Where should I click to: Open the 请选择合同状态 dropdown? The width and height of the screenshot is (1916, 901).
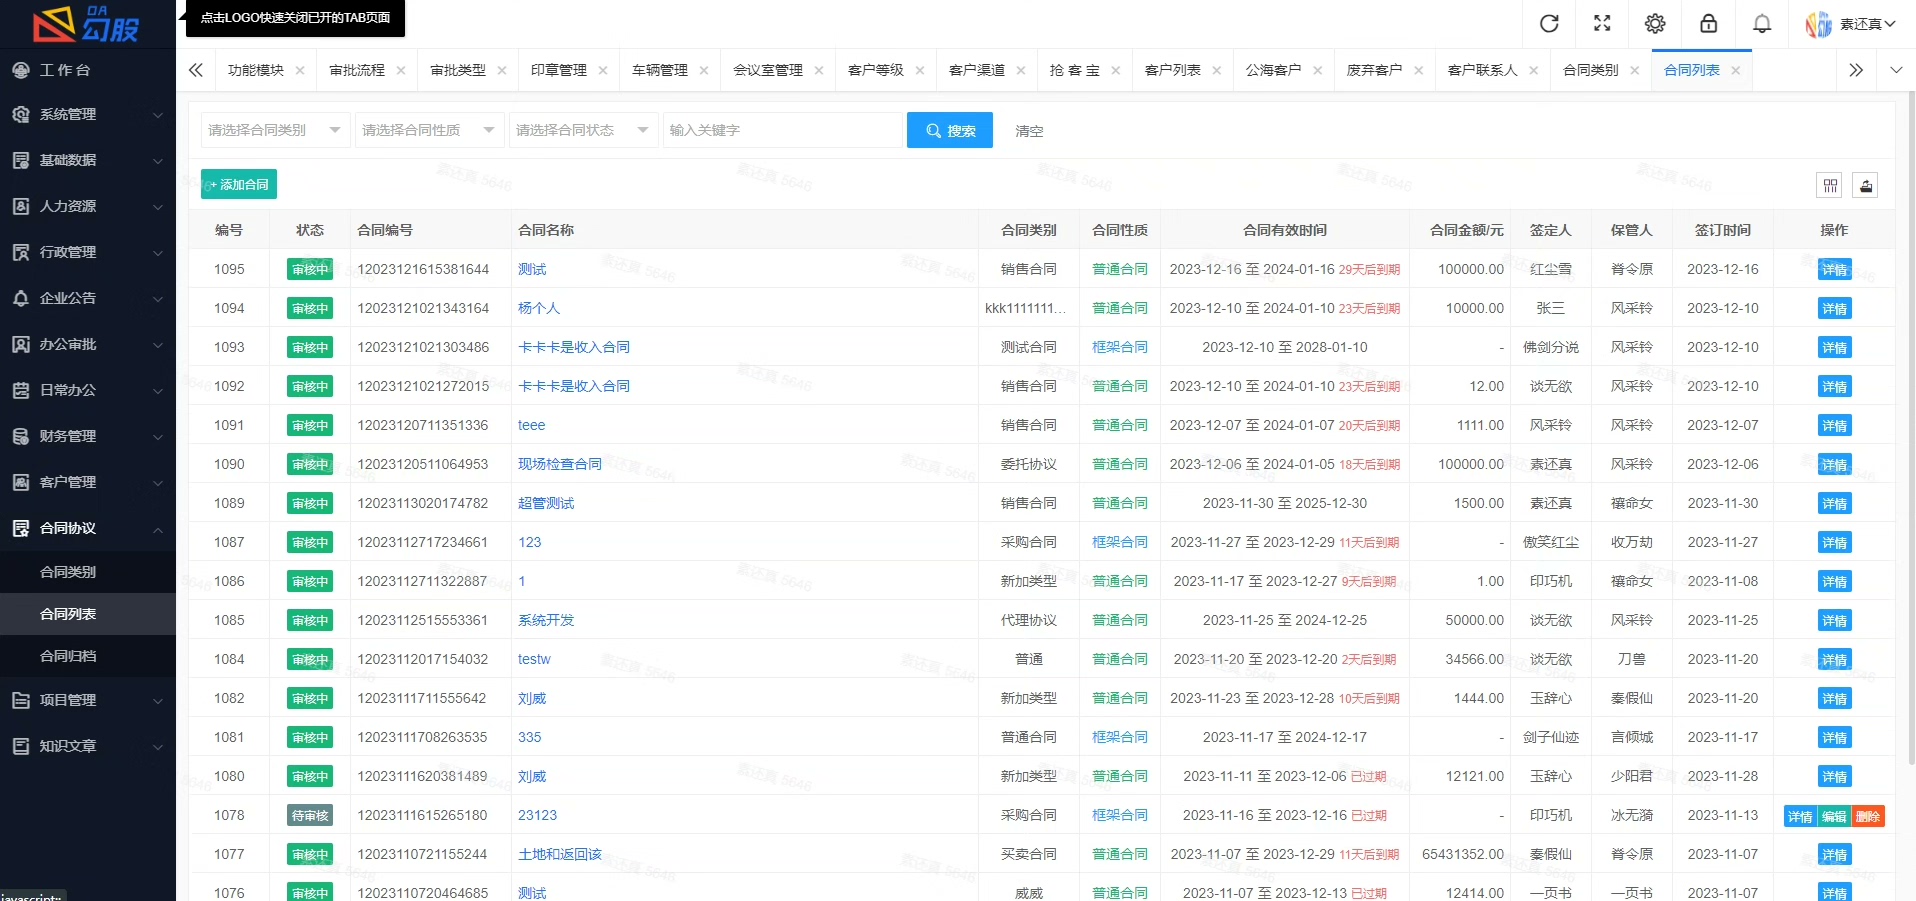point(583,130)
